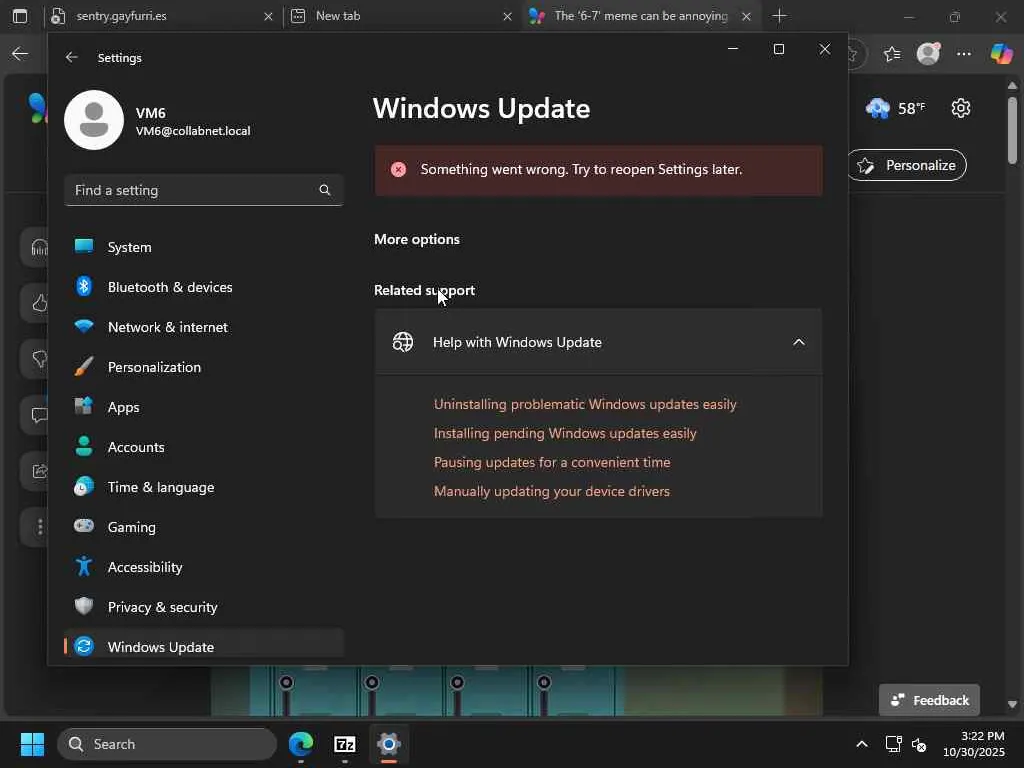Image resolution: width=1024 pixels, height=768 pixels.
Task: Open the clock showing 3:22 PM
Action: coord(974,744)
